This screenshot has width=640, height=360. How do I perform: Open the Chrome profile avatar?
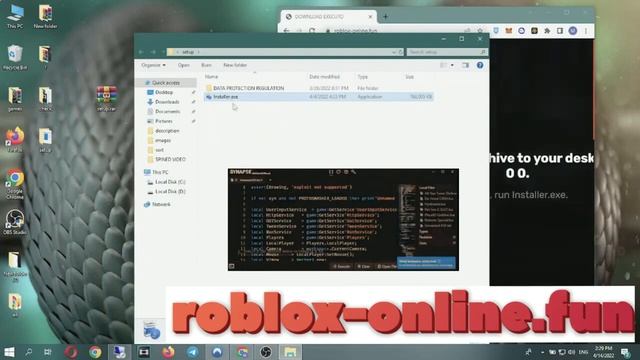[573, 31]
